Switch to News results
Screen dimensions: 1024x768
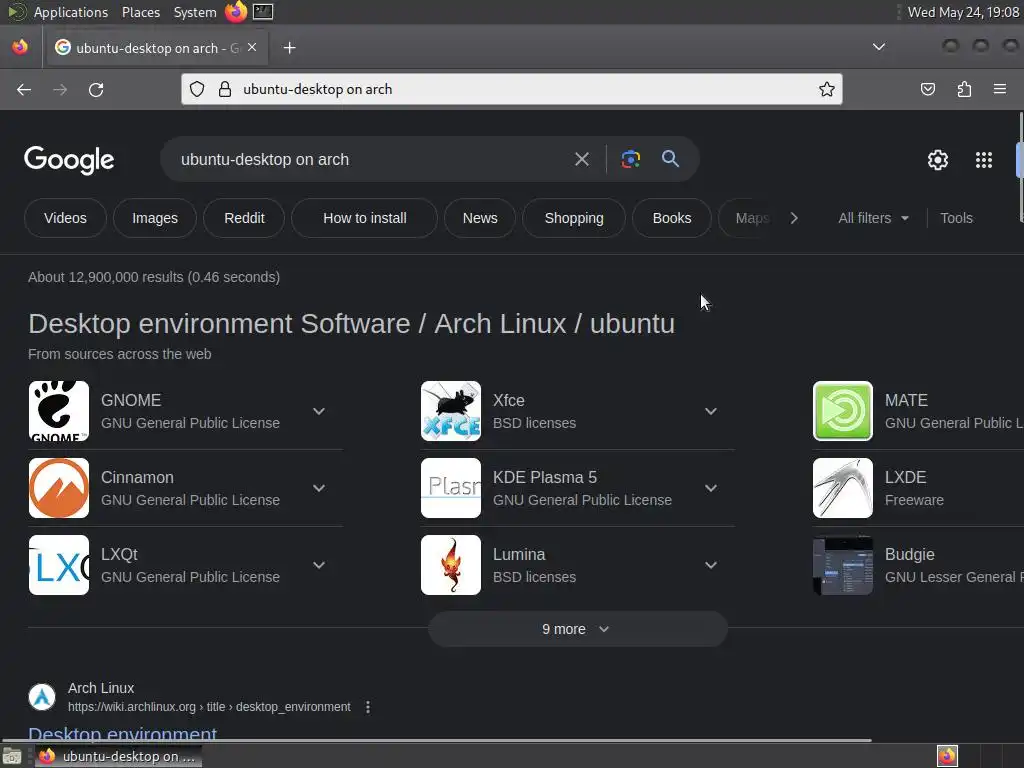point(480,218)
